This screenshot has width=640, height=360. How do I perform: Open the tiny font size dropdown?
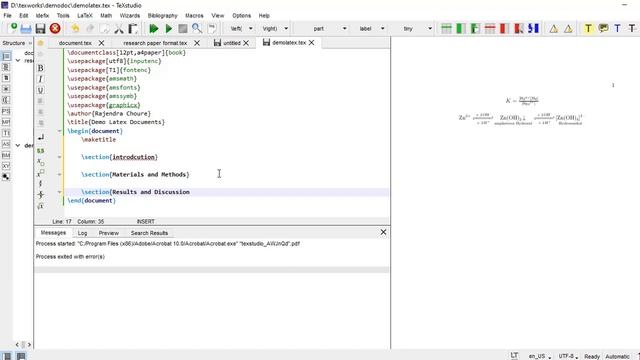430,29
